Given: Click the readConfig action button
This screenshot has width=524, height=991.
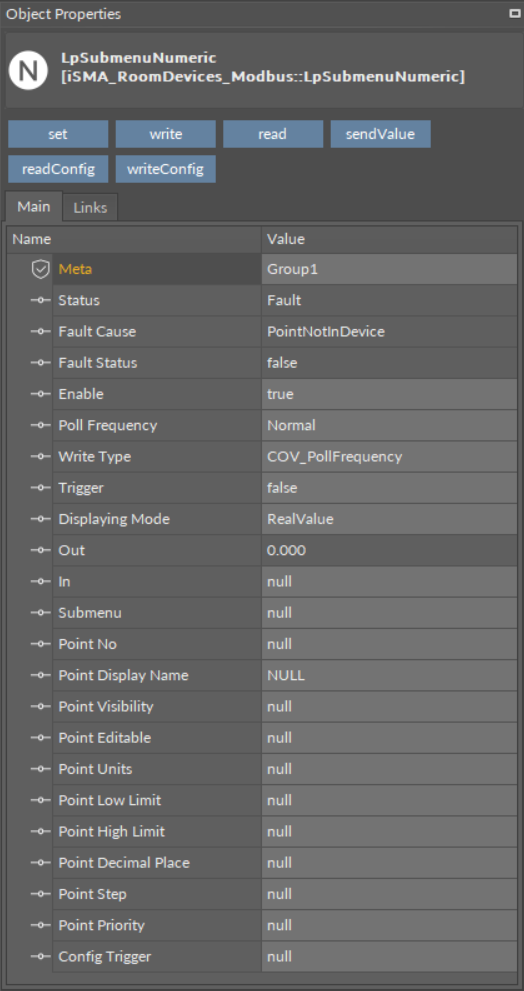Looking at the screenshot, I should click(58, 169).
